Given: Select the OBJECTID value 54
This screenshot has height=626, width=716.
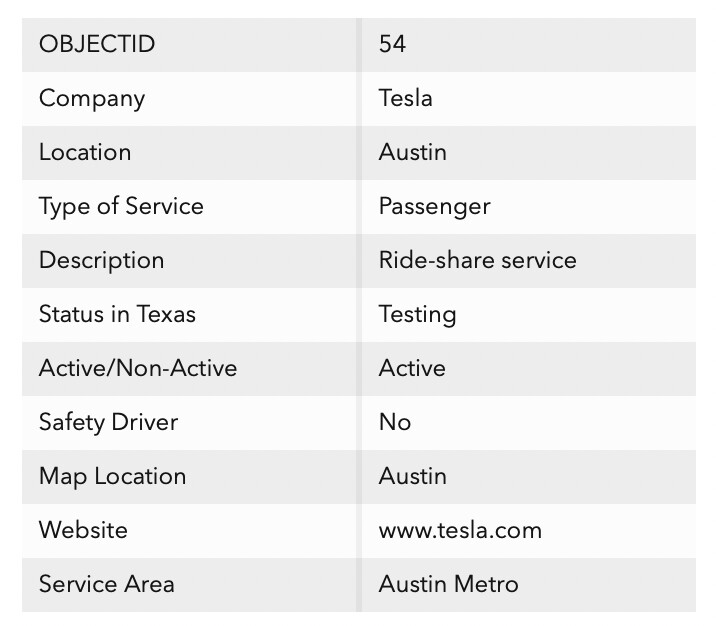Looking at the screenshot, I should [393, 44].
